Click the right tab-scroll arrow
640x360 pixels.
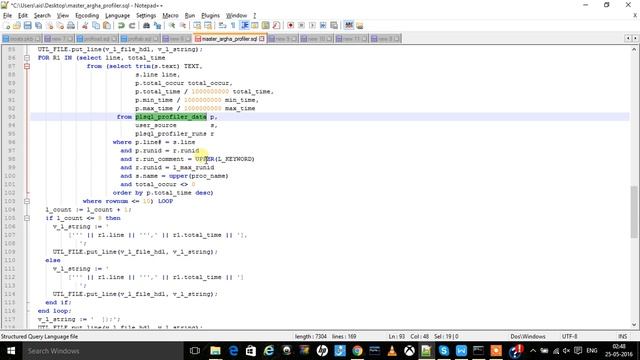tap(635, 38)
